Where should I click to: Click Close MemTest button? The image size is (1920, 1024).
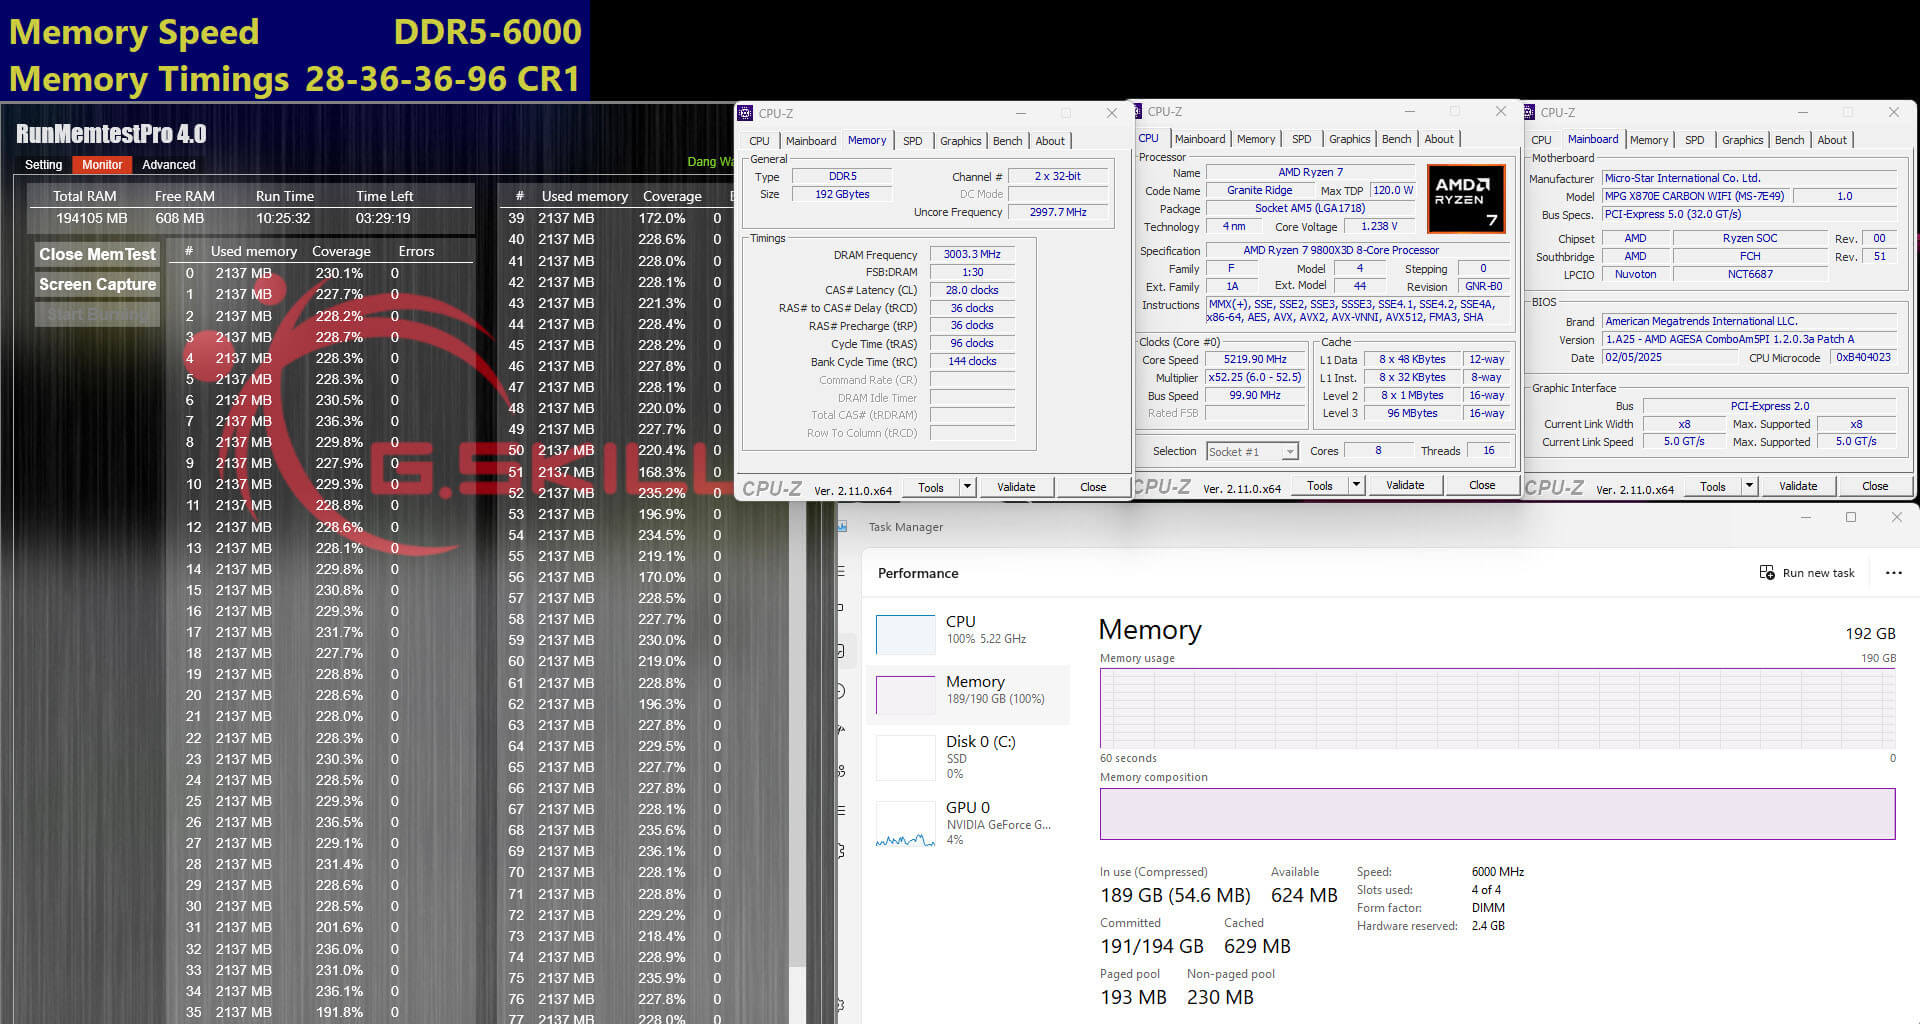[97, 254]
